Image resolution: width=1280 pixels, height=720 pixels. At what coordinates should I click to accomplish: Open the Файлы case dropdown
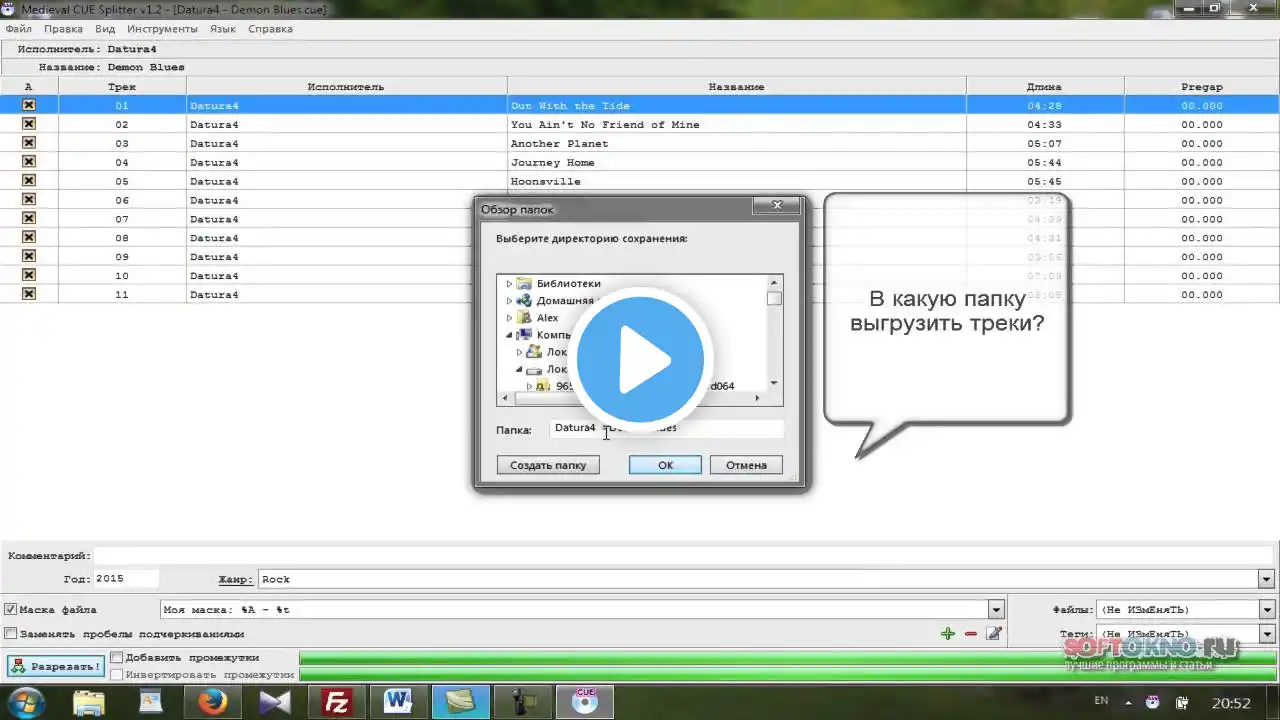[1267, 609]
